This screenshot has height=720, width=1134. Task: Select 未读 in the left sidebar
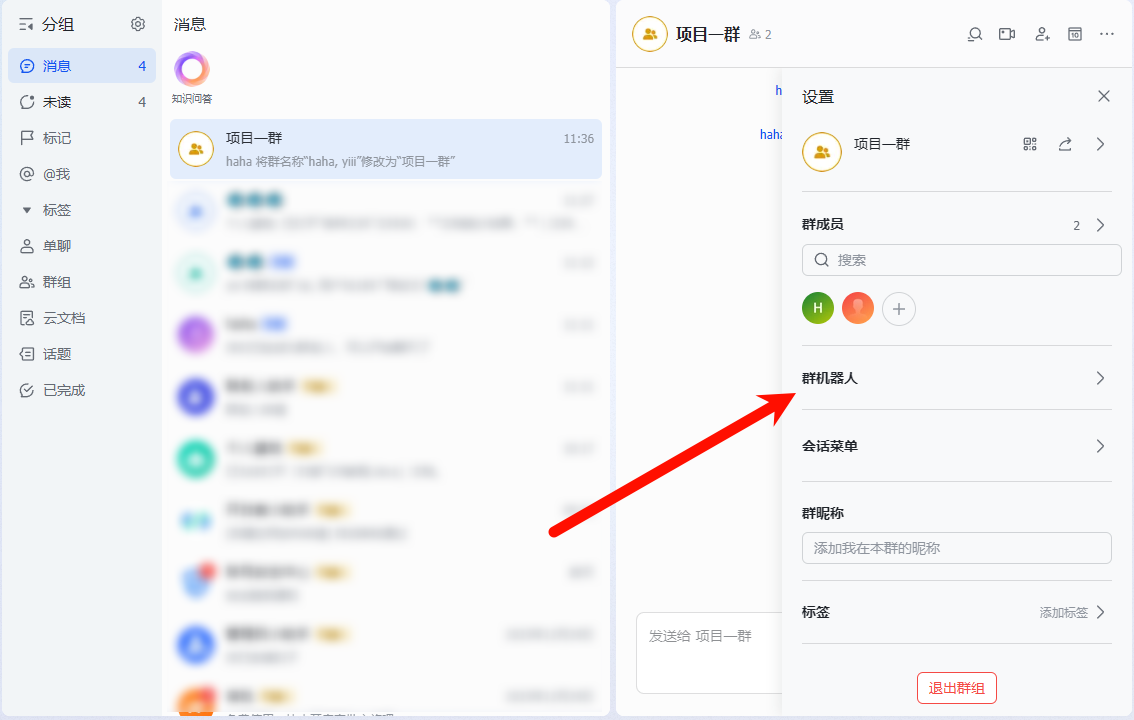coord(57,102)
